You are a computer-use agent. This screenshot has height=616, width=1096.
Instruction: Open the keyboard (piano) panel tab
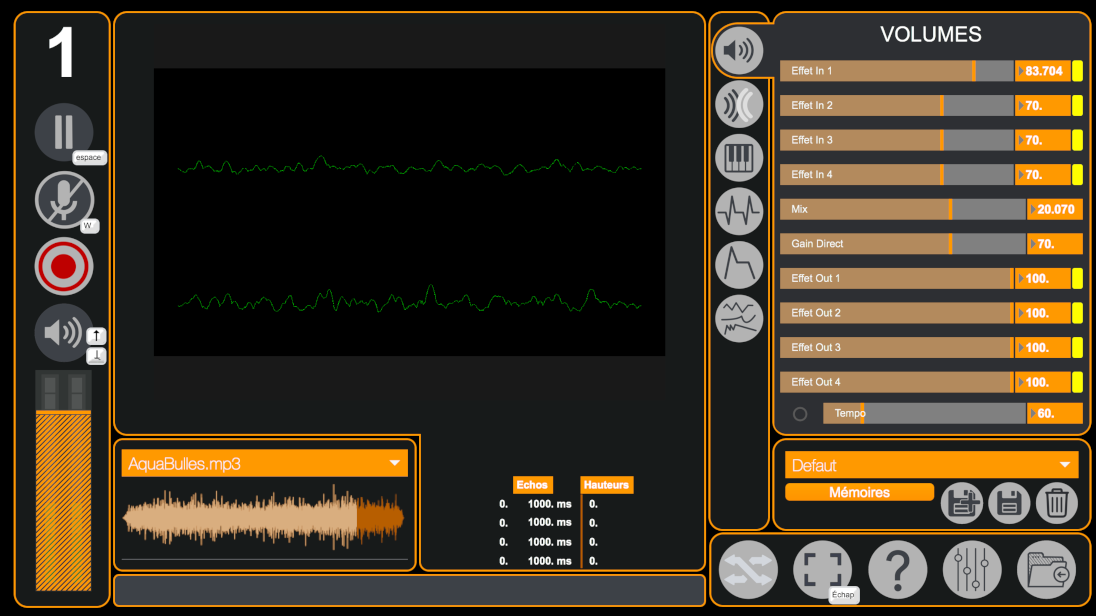click(x=739, y=157)
